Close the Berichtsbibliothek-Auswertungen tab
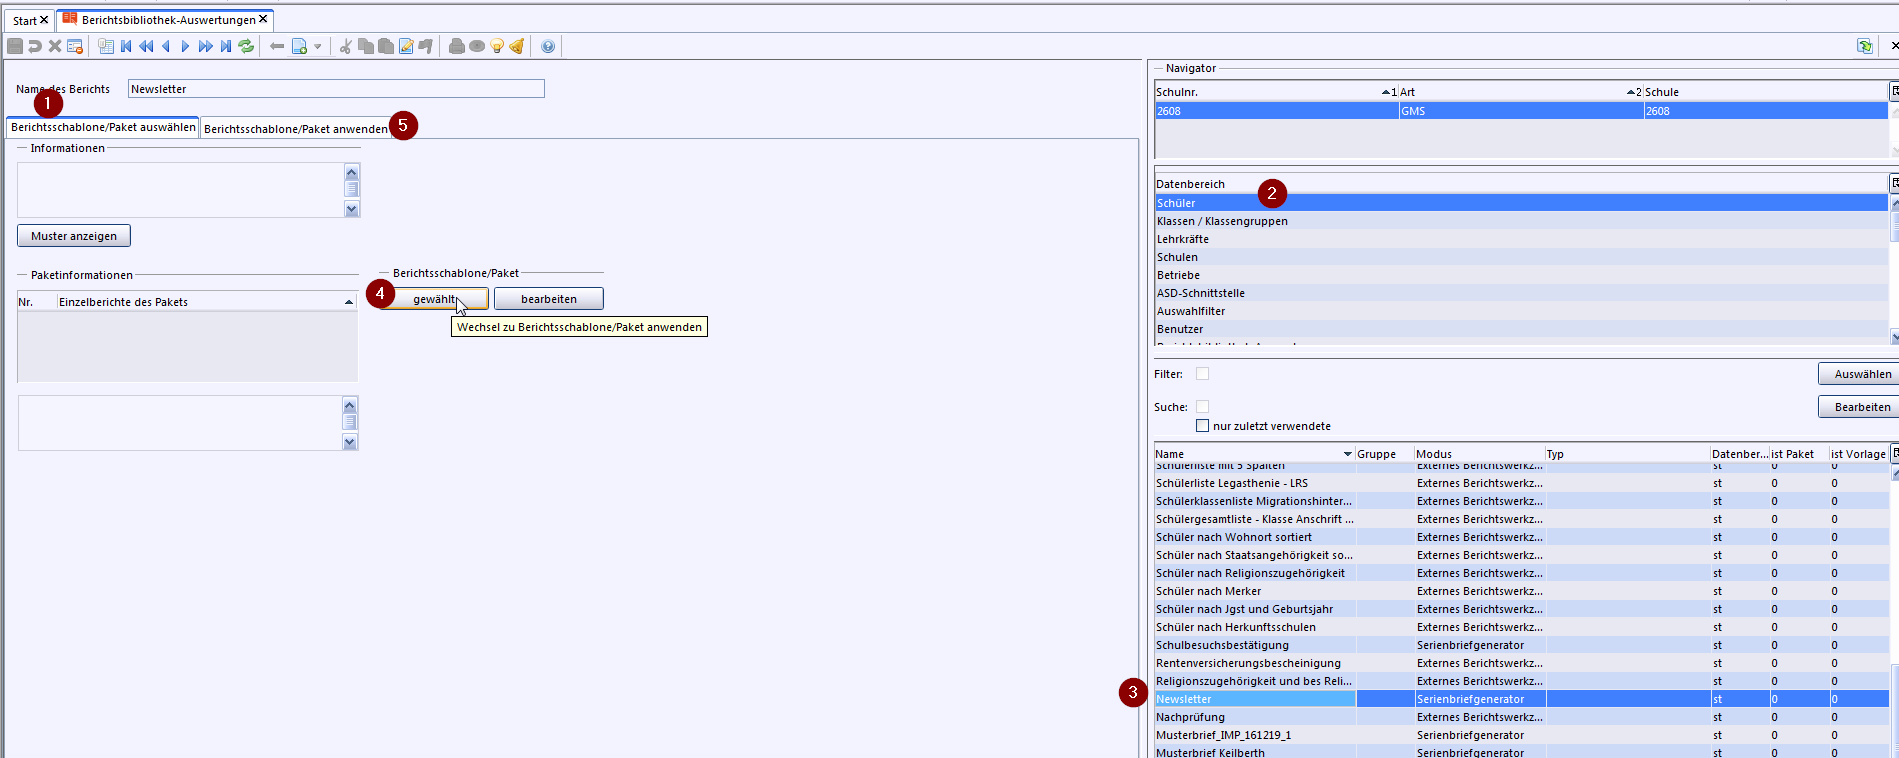The image size is (1899, 758). [x=263, y=19]
